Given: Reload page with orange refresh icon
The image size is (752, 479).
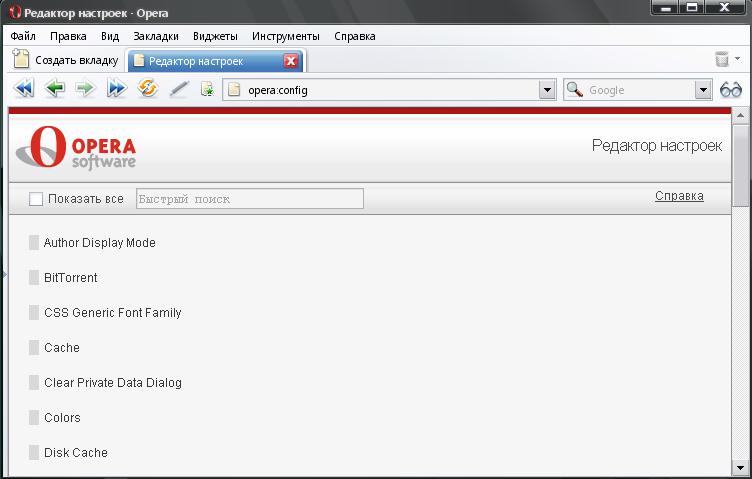Looking at the screenshot, I should [x=148, y=88].
